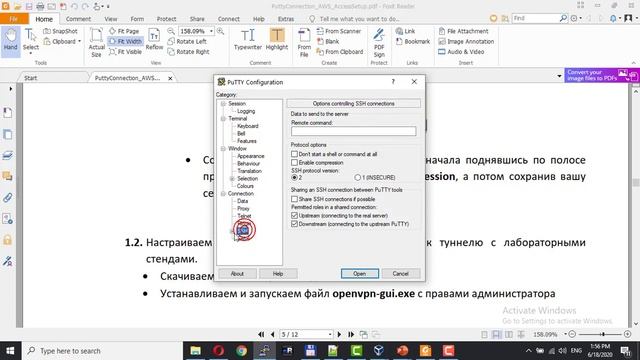Select SSH protocol version 2
This screenshot has height=360, width=640.
click(294, 178)
